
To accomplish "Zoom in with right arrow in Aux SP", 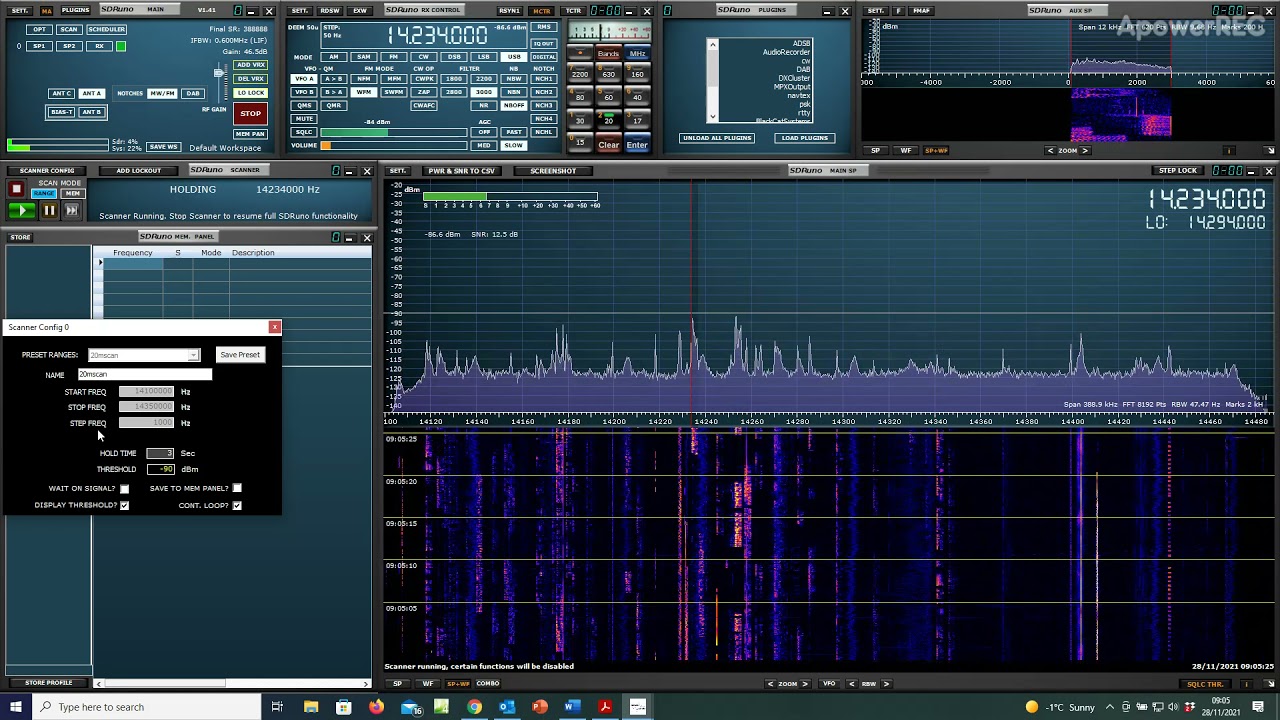I will tap(1085, 151).
